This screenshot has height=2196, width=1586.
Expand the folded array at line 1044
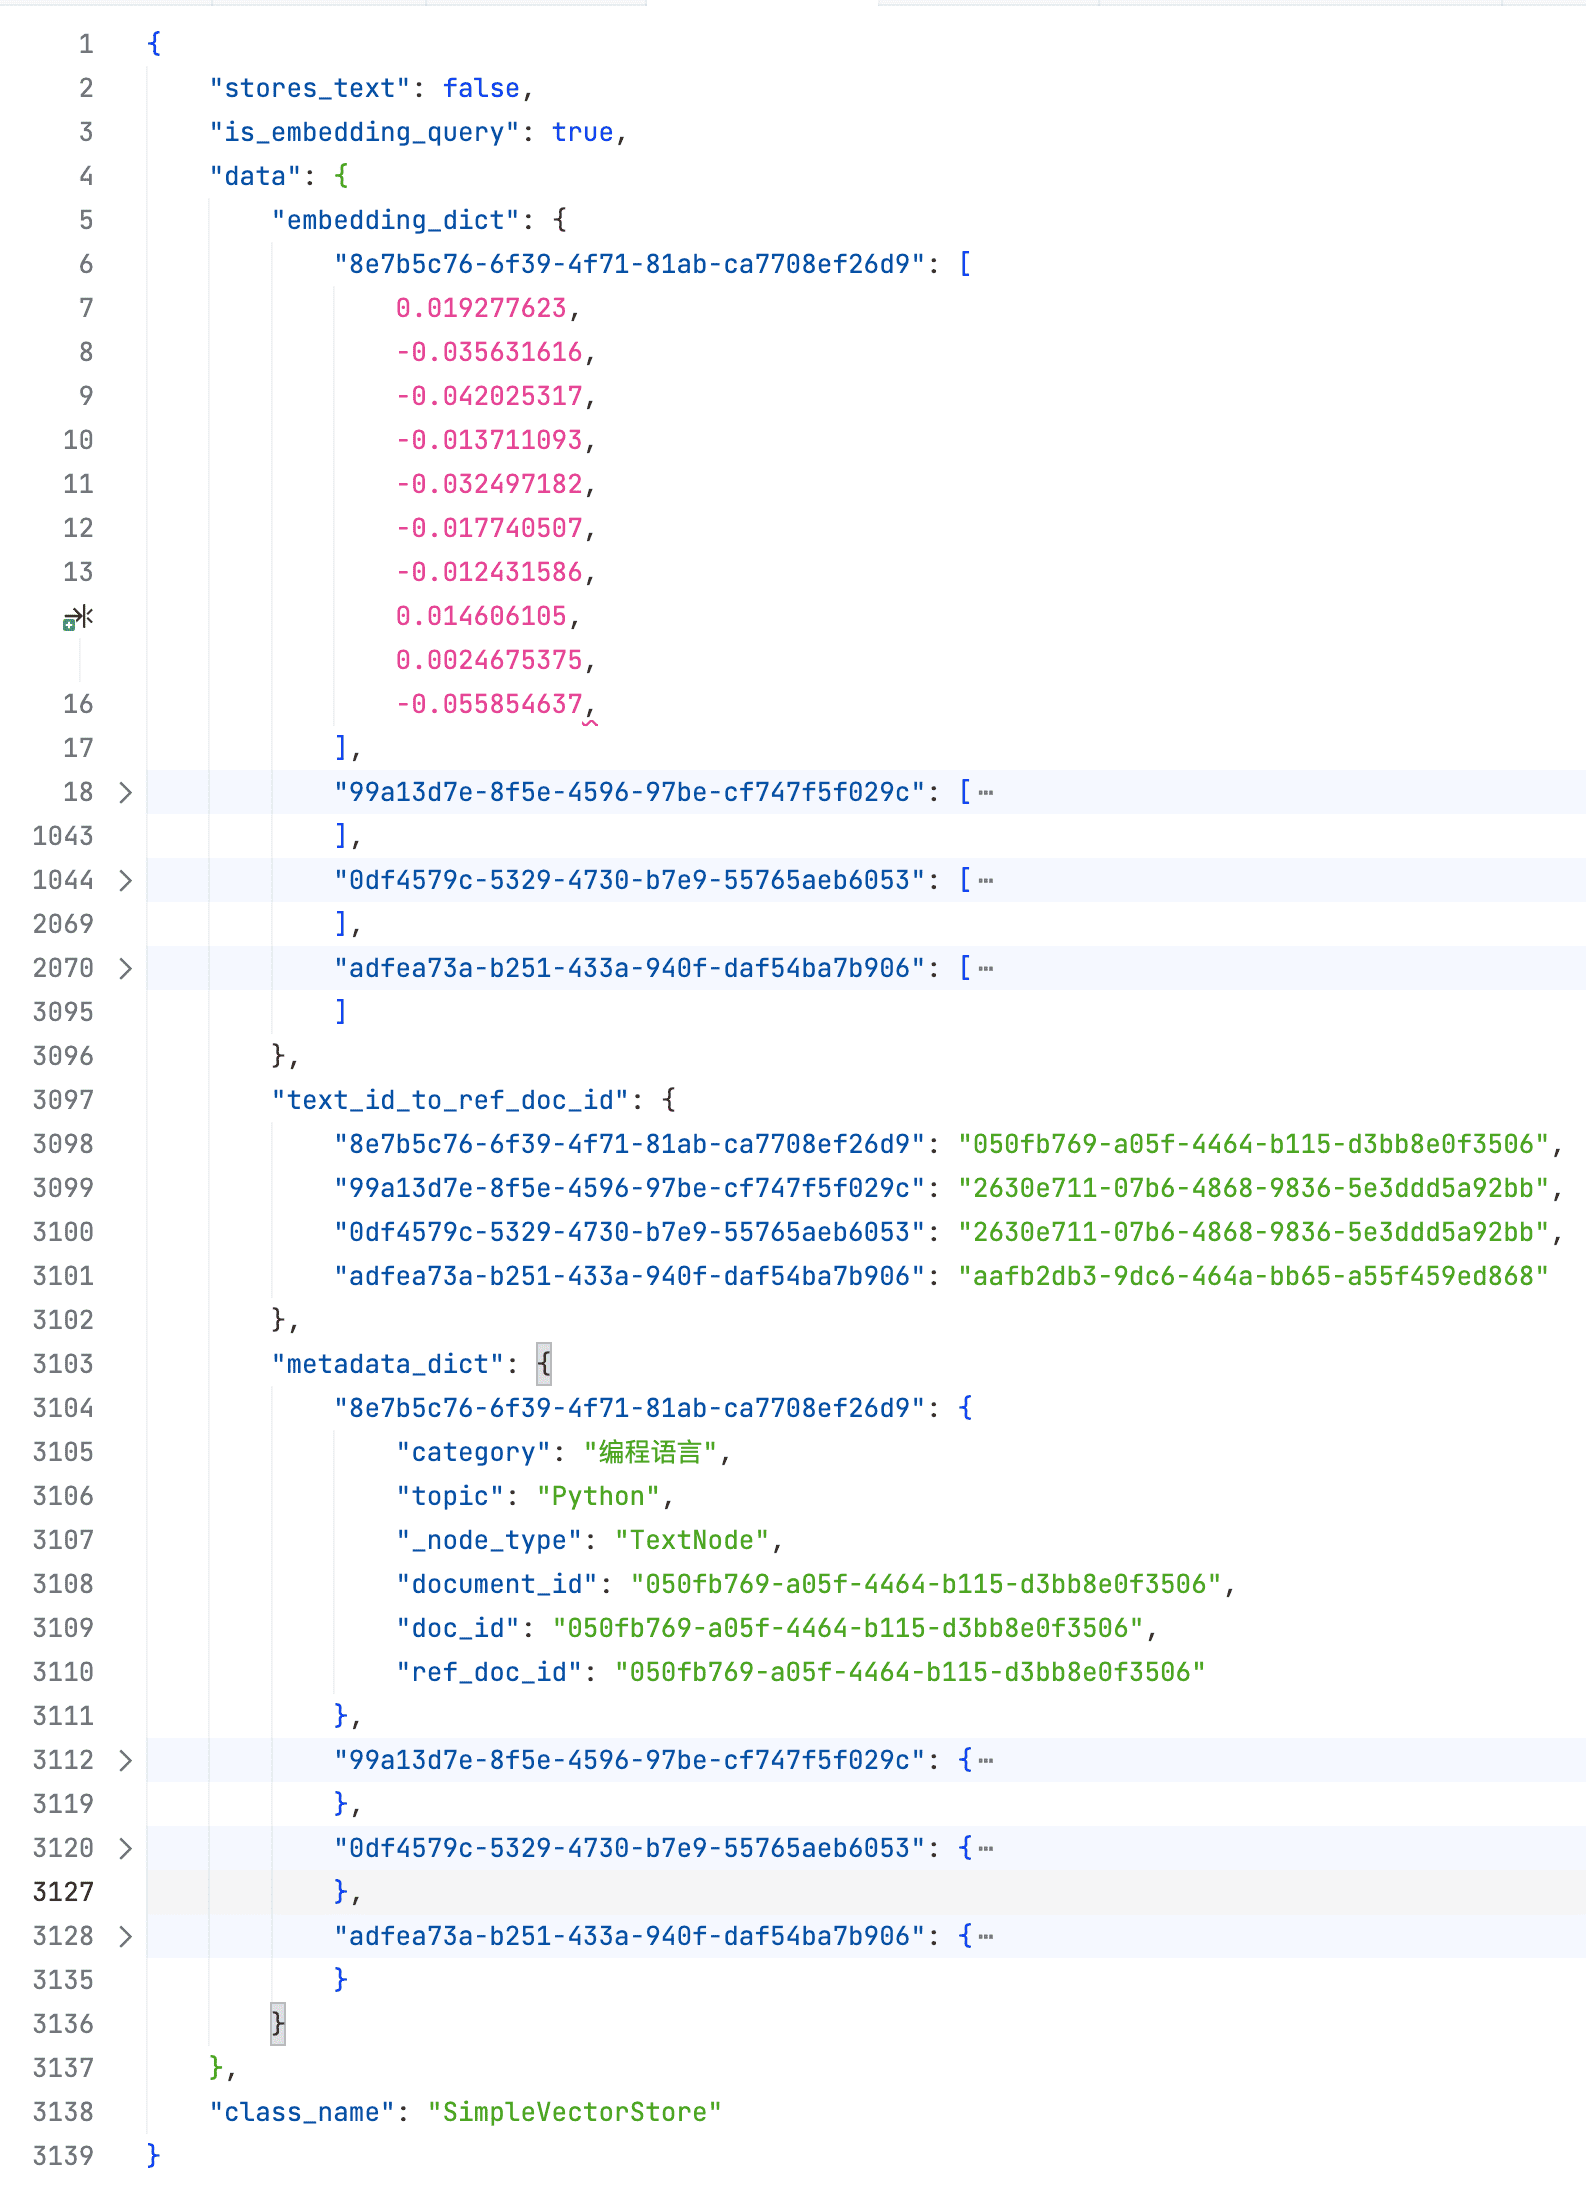(x=125, y=881)
